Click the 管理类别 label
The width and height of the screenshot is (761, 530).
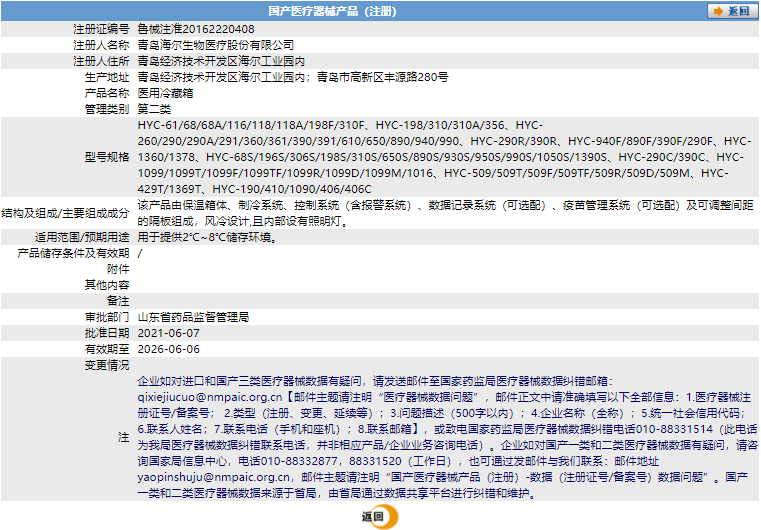point(107,109)
